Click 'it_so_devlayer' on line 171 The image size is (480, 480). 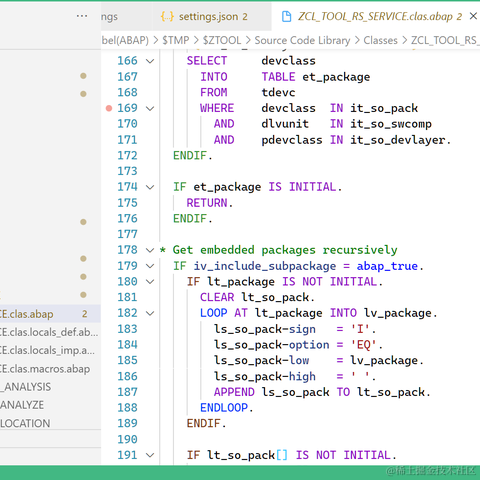click(397, 140)
